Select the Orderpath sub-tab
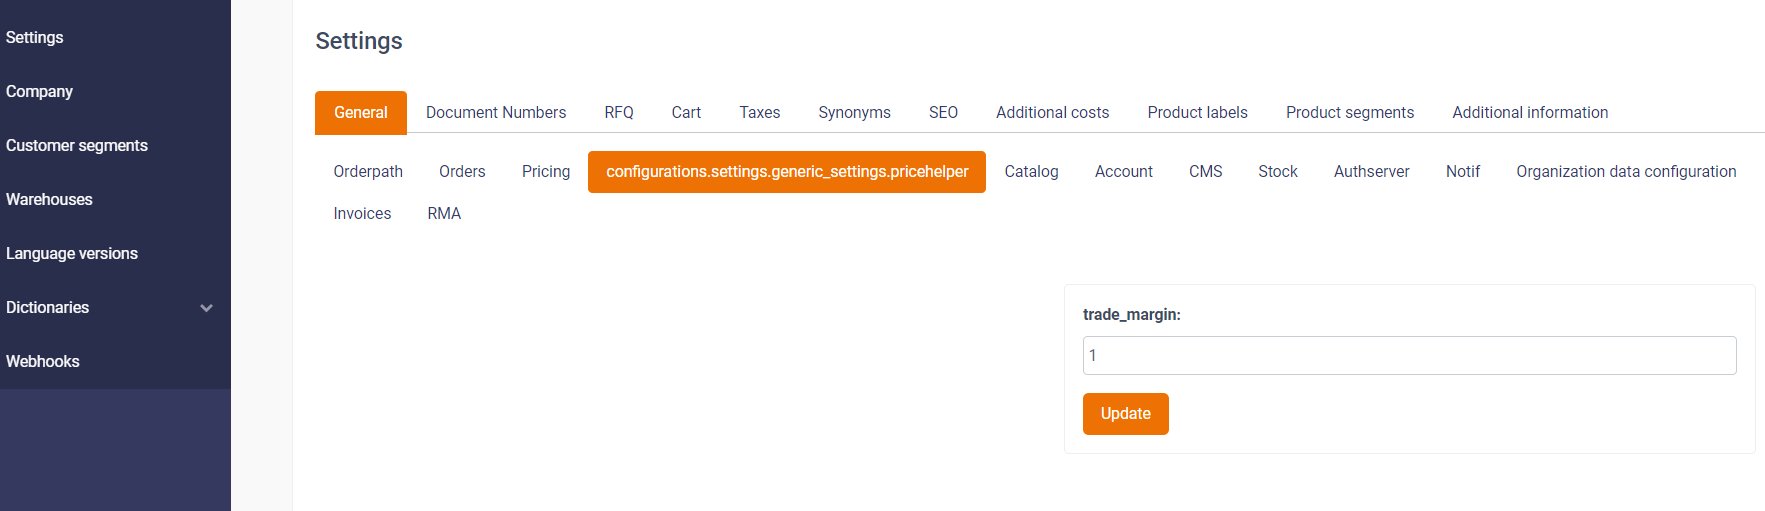Screen dimensions: 1765x511 [x=368, y=172]
